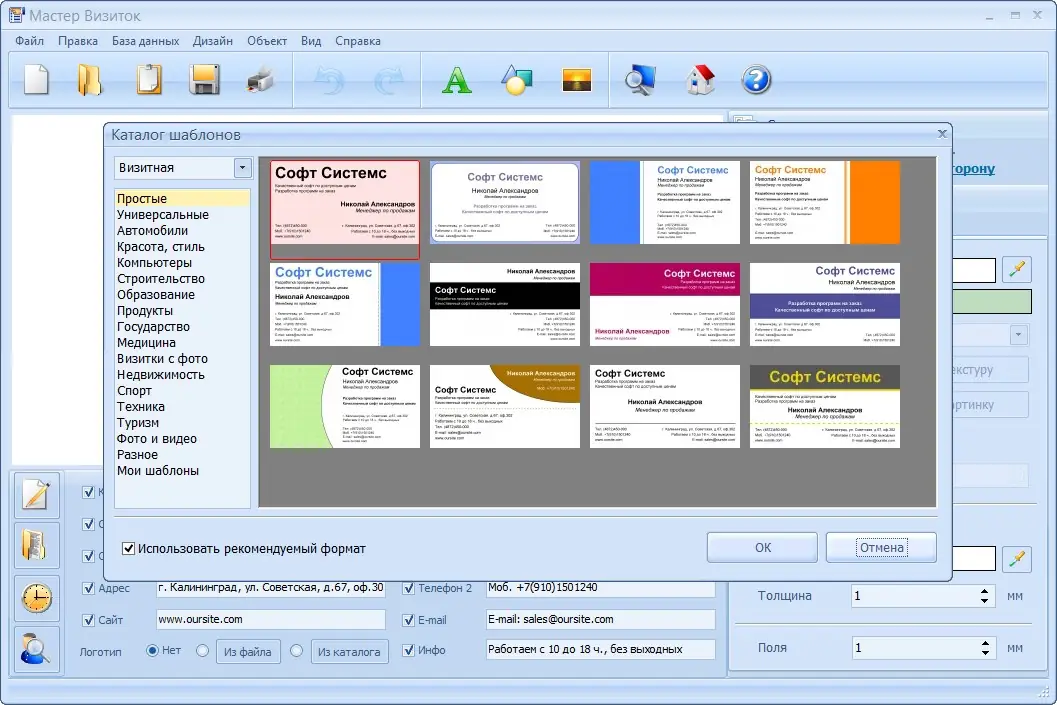This screenshot has width=1057, height=705.
Task: Expand the Визитная type dropdown
Action: coord(243,168)
